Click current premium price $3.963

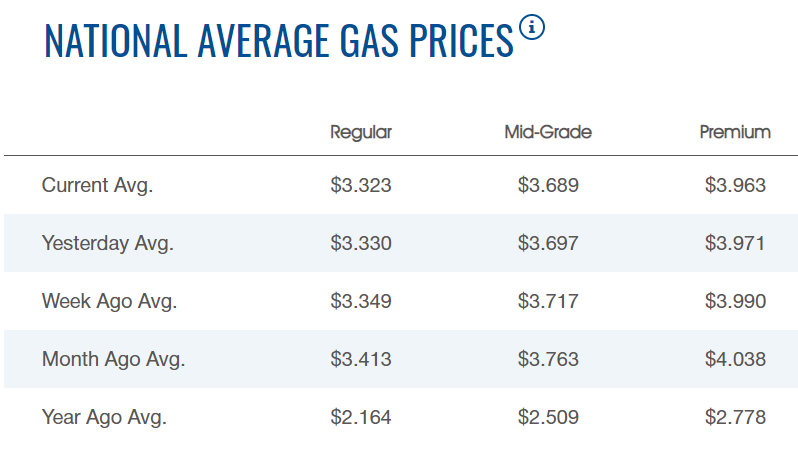(x=735, y=185)
